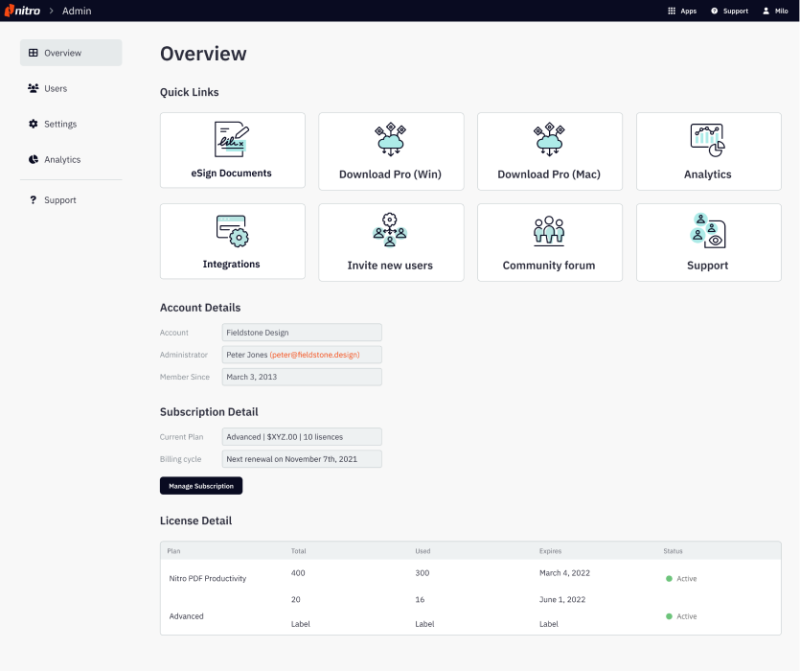Click the total value 20
The height and width of the screenshot is (671, 800).
(x=296, y=600)
